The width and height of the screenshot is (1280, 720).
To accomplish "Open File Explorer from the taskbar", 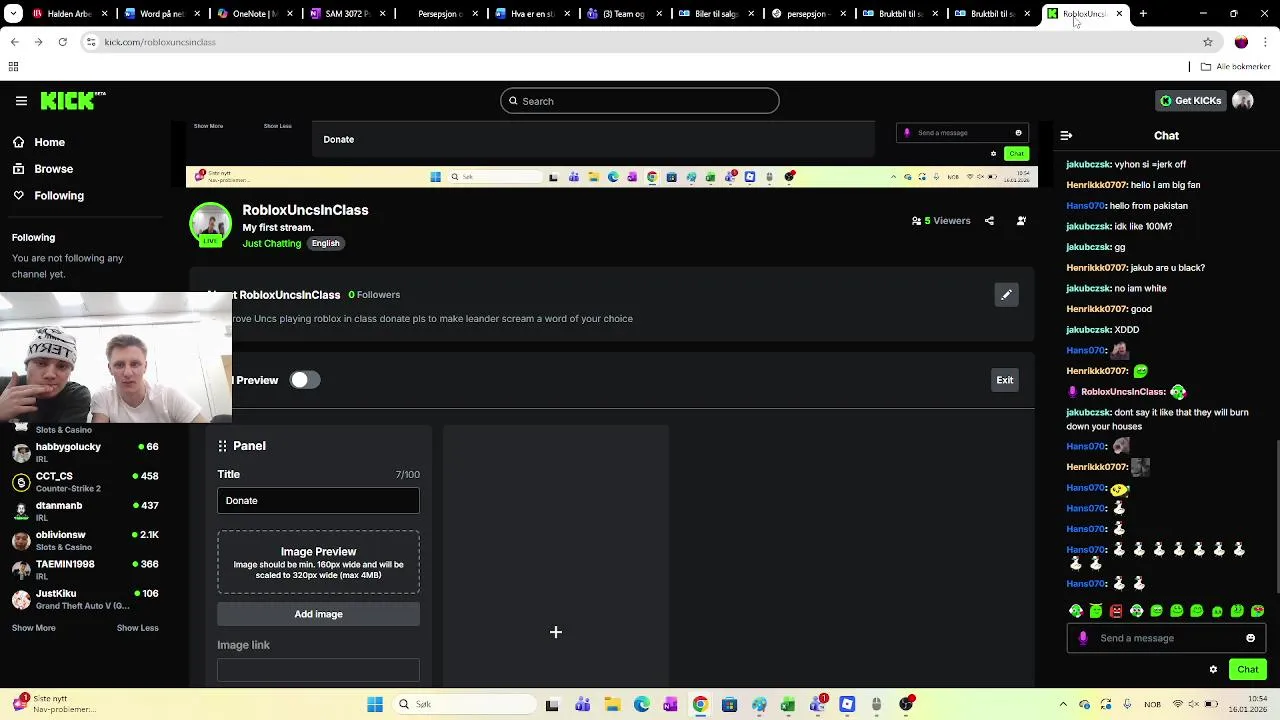I will coord(612,705).
